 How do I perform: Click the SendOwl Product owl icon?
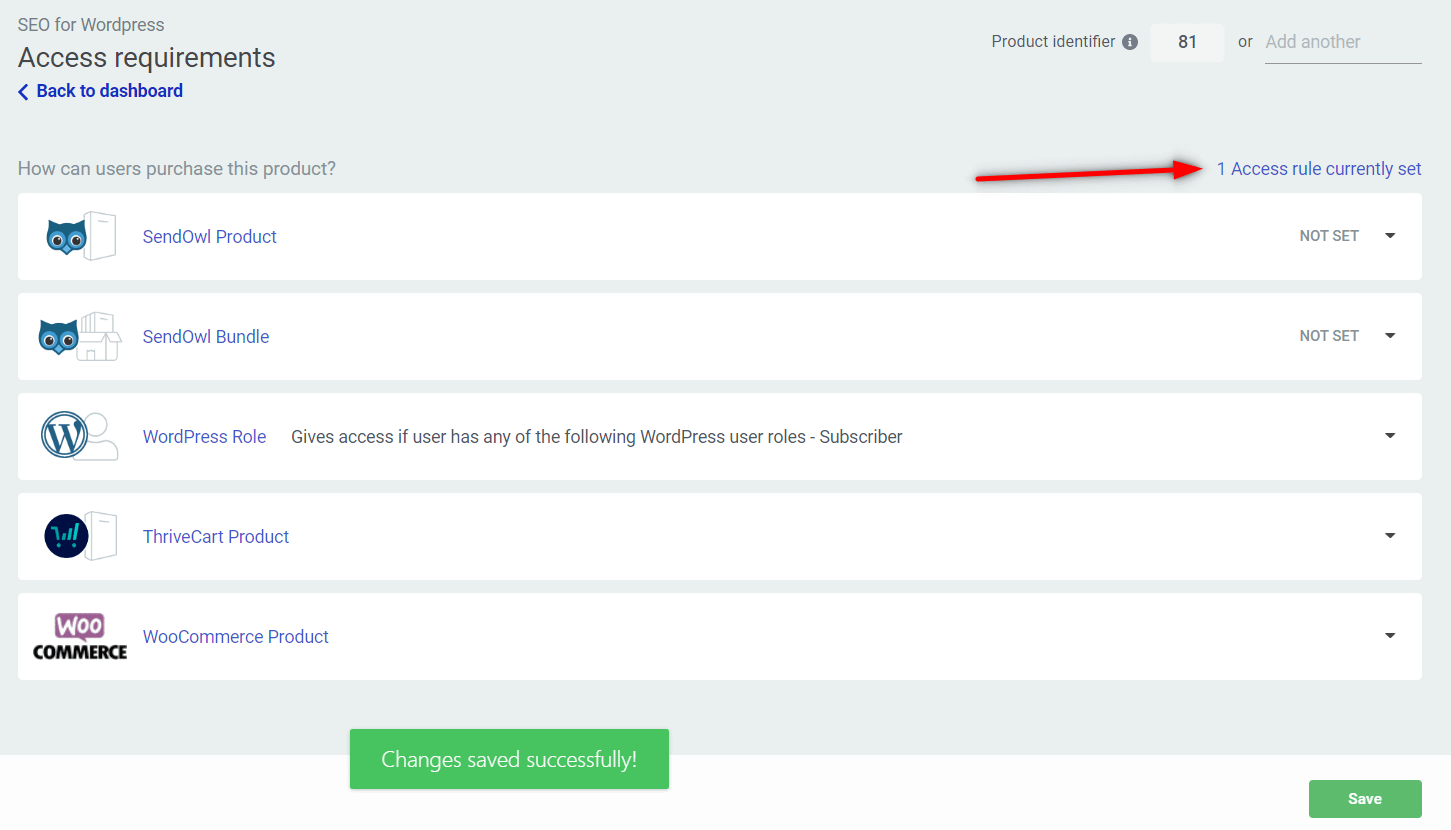[67, 236]
